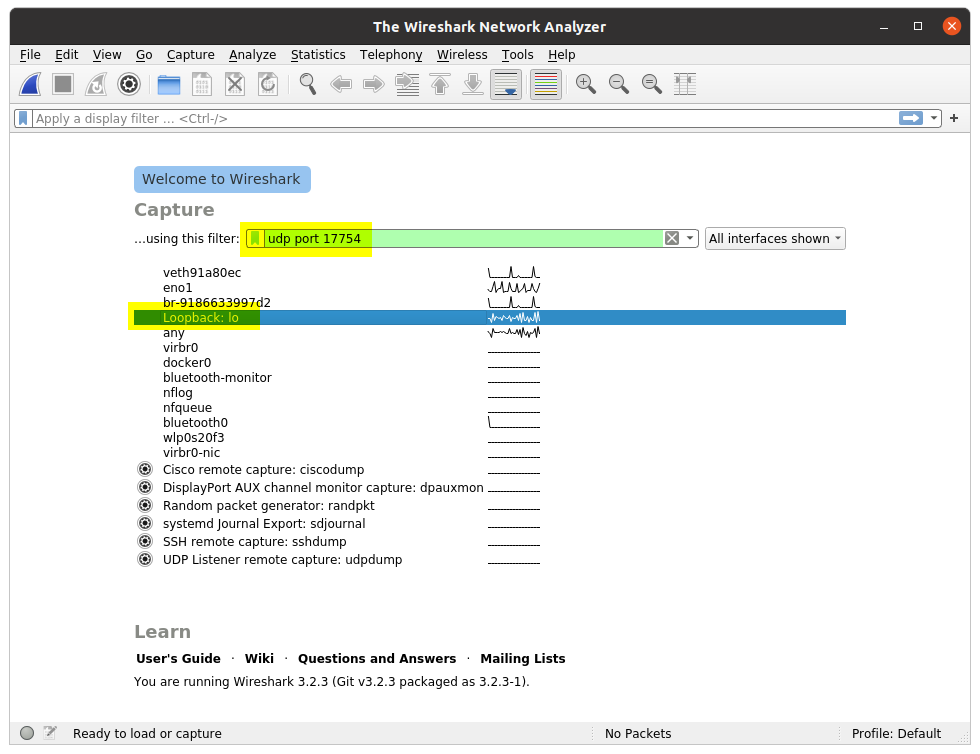Open capture options gear icon
The width and height of the screenshot is (980, 754).
click(x=129, y=84)
